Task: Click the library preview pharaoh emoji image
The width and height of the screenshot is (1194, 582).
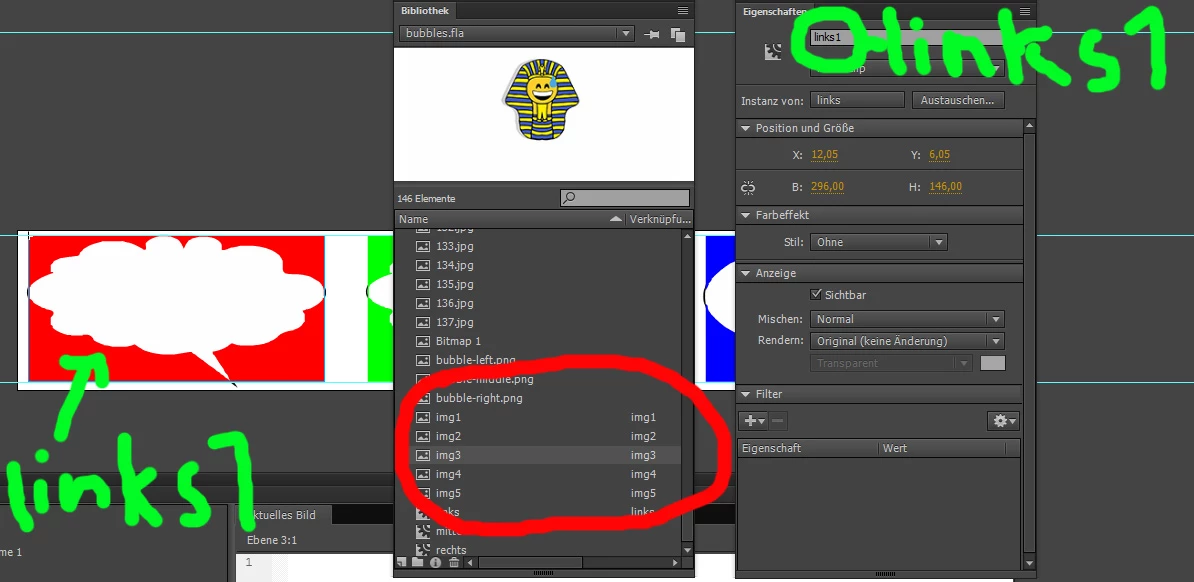Action: pos(540,101)
